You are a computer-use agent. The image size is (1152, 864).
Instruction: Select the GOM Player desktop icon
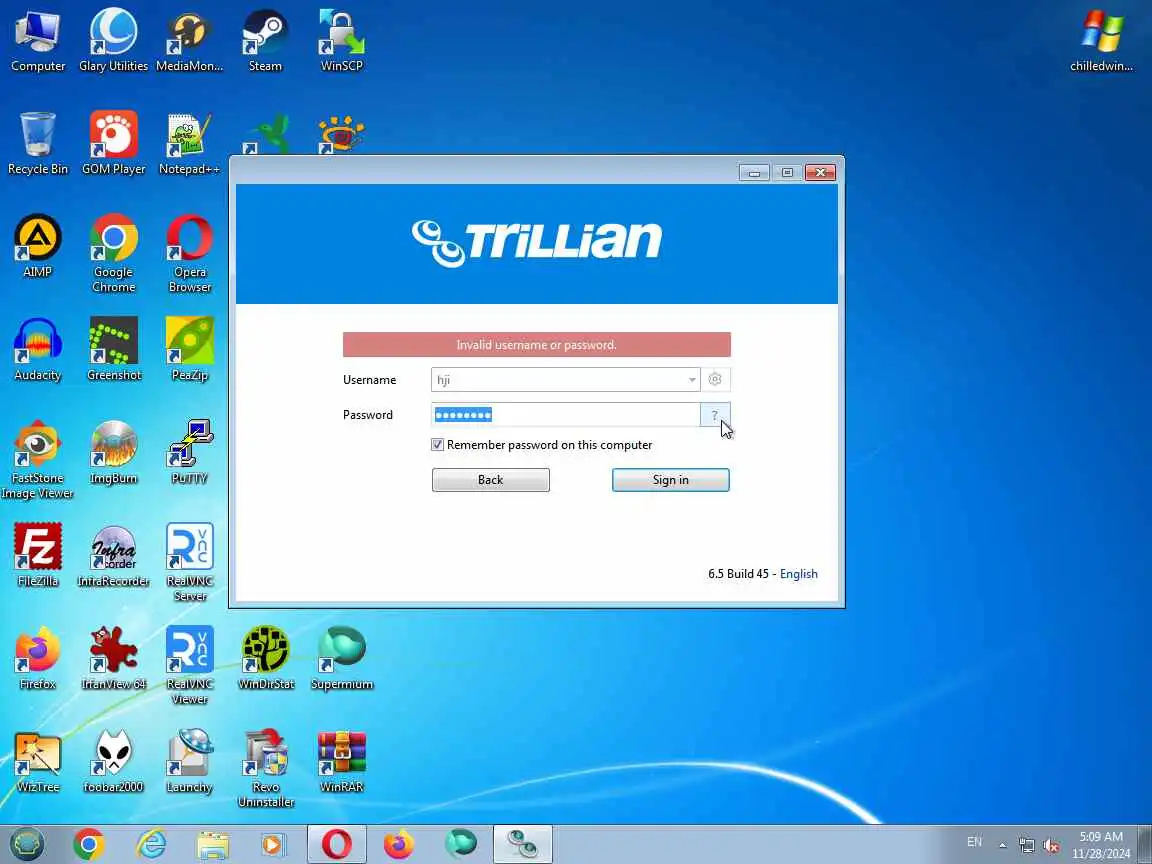pos(113,143)
